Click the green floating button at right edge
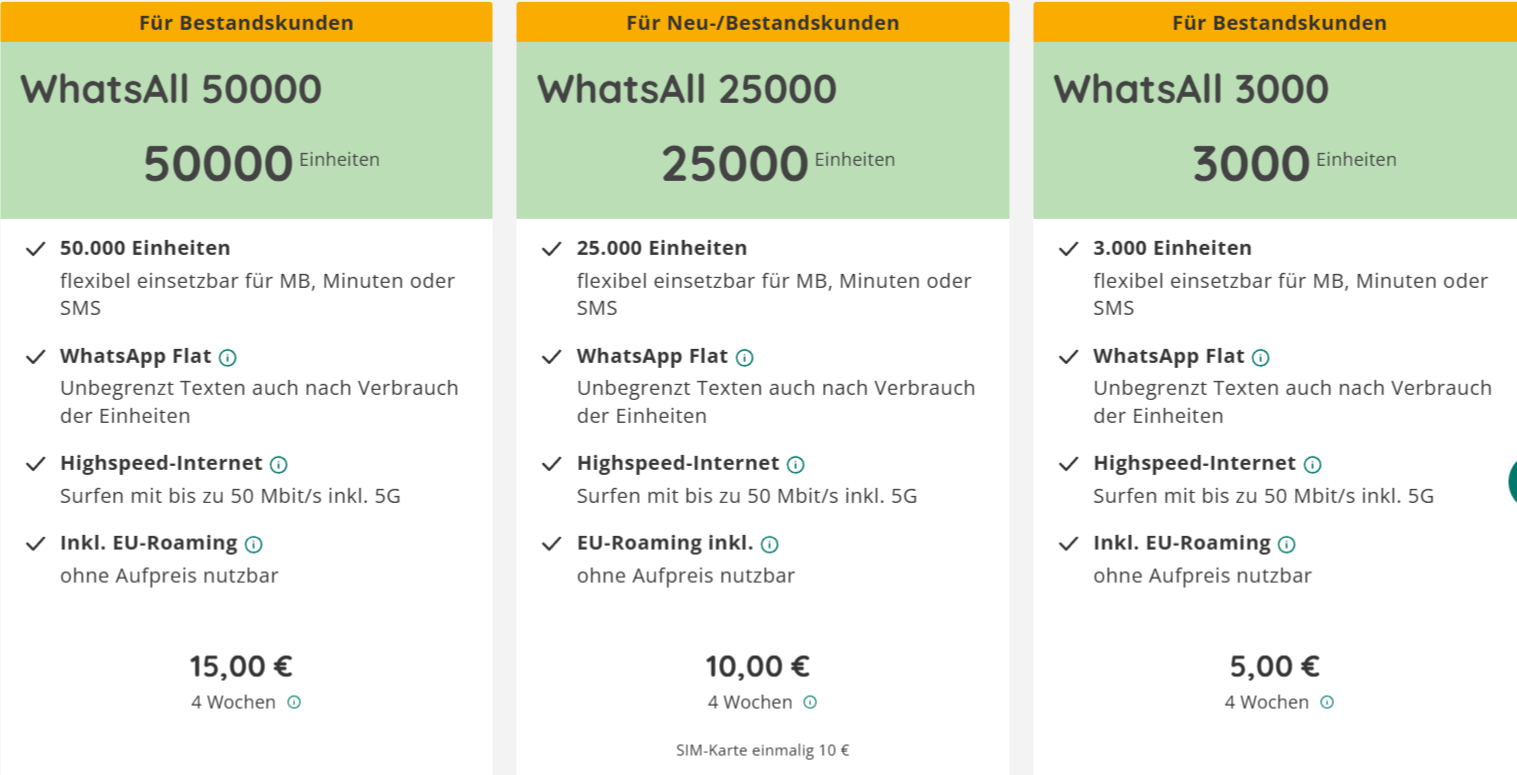This screenshot has width=1517, height=775. coord(1512,482)
